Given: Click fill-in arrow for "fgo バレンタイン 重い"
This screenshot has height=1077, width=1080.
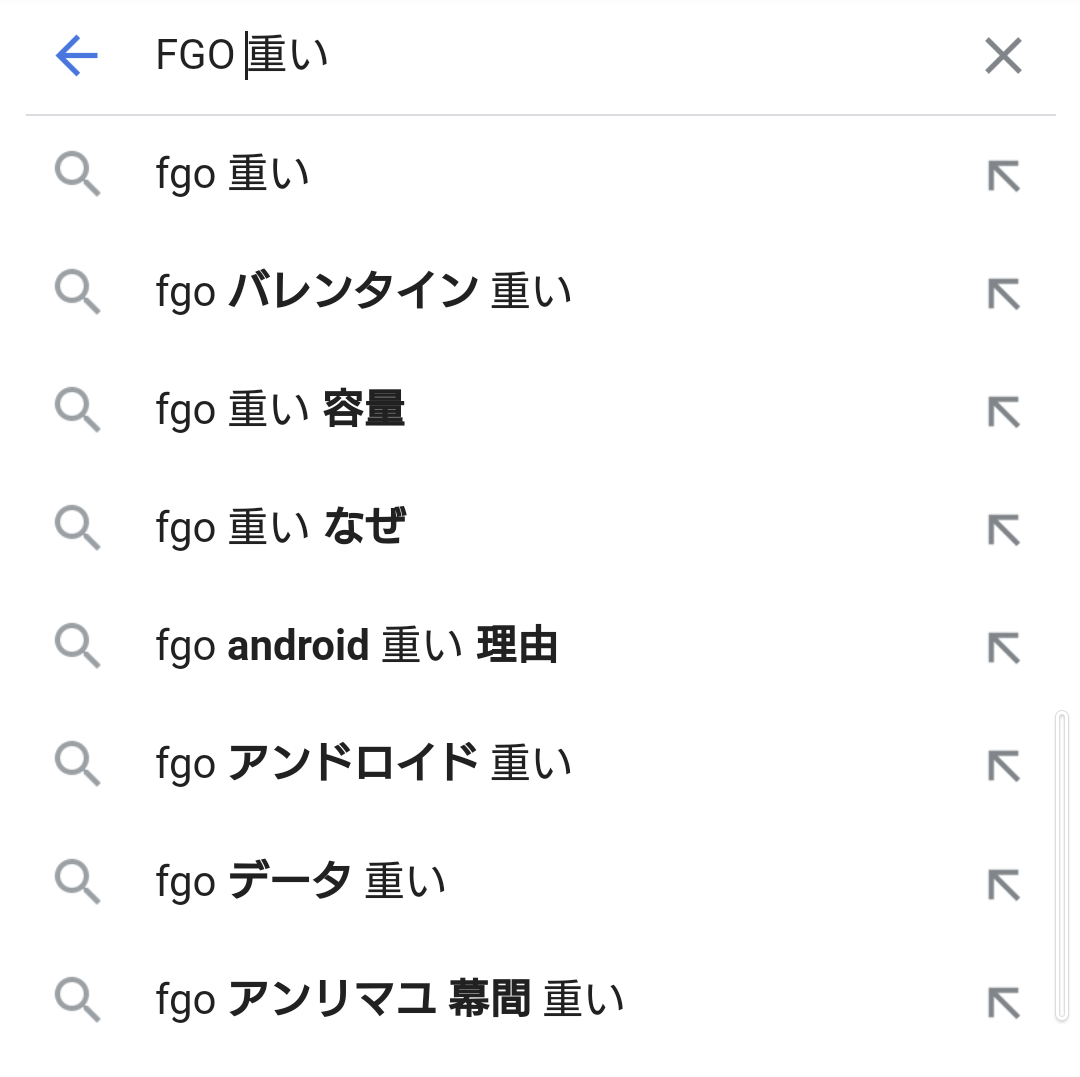Looking at the screenshot, I should 1003,294.
